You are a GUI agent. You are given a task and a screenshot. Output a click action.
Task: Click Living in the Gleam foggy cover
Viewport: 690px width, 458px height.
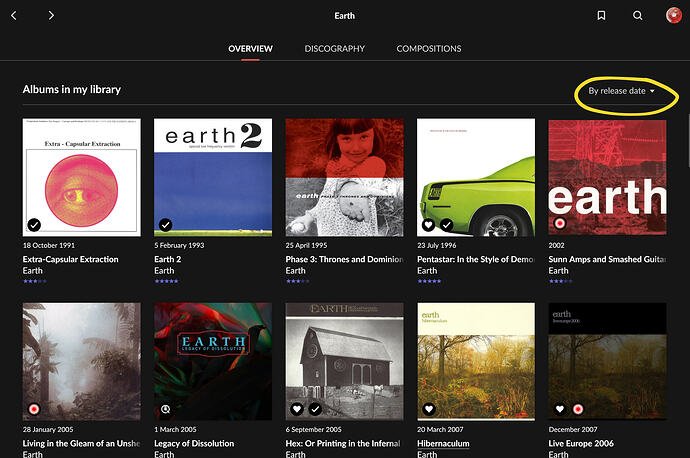point(82,362)
